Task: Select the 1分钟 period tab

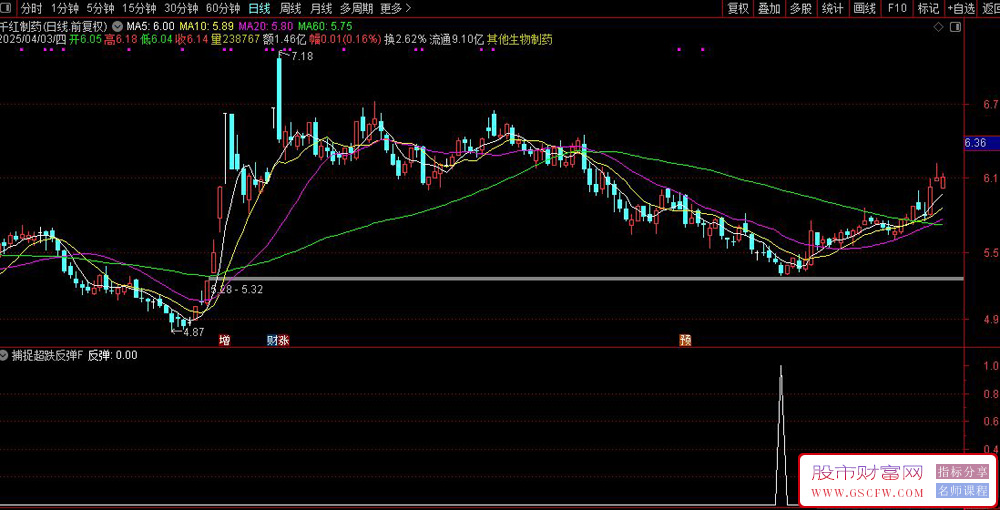Action: point(65,8)
